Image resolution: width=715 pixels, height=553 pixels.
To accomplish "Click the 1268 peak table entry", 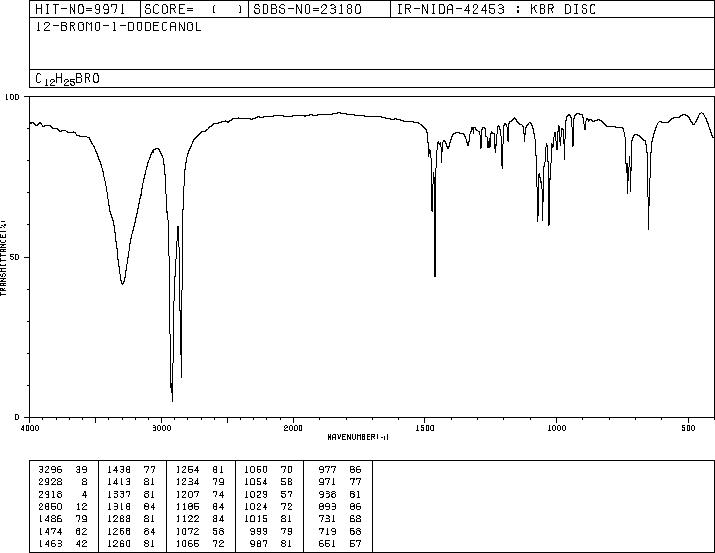I will click(x=131, y=531).
